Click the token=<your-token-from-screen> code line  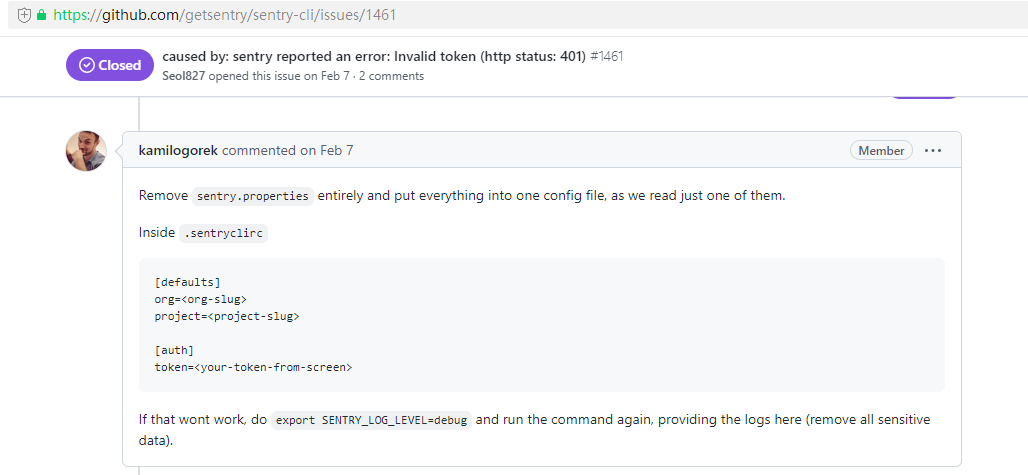click(253, 367)
